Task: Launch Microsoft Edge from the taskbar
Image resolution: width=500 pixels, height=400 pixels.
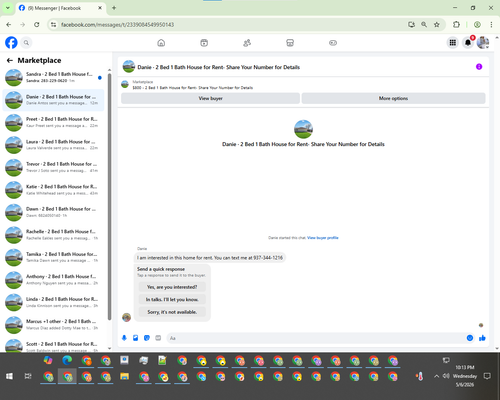Action: [x=67, y=360]
